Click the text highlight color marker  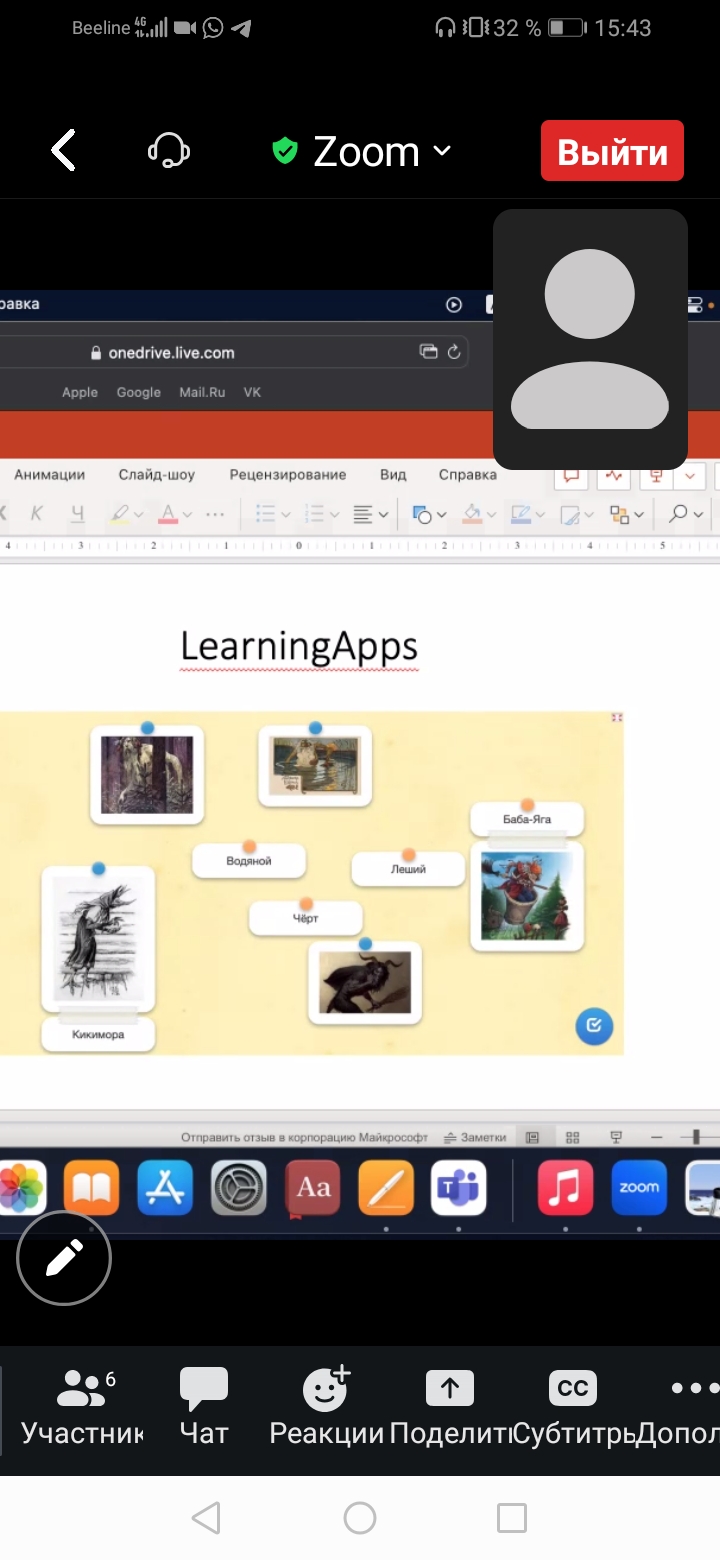click(120, 514)
